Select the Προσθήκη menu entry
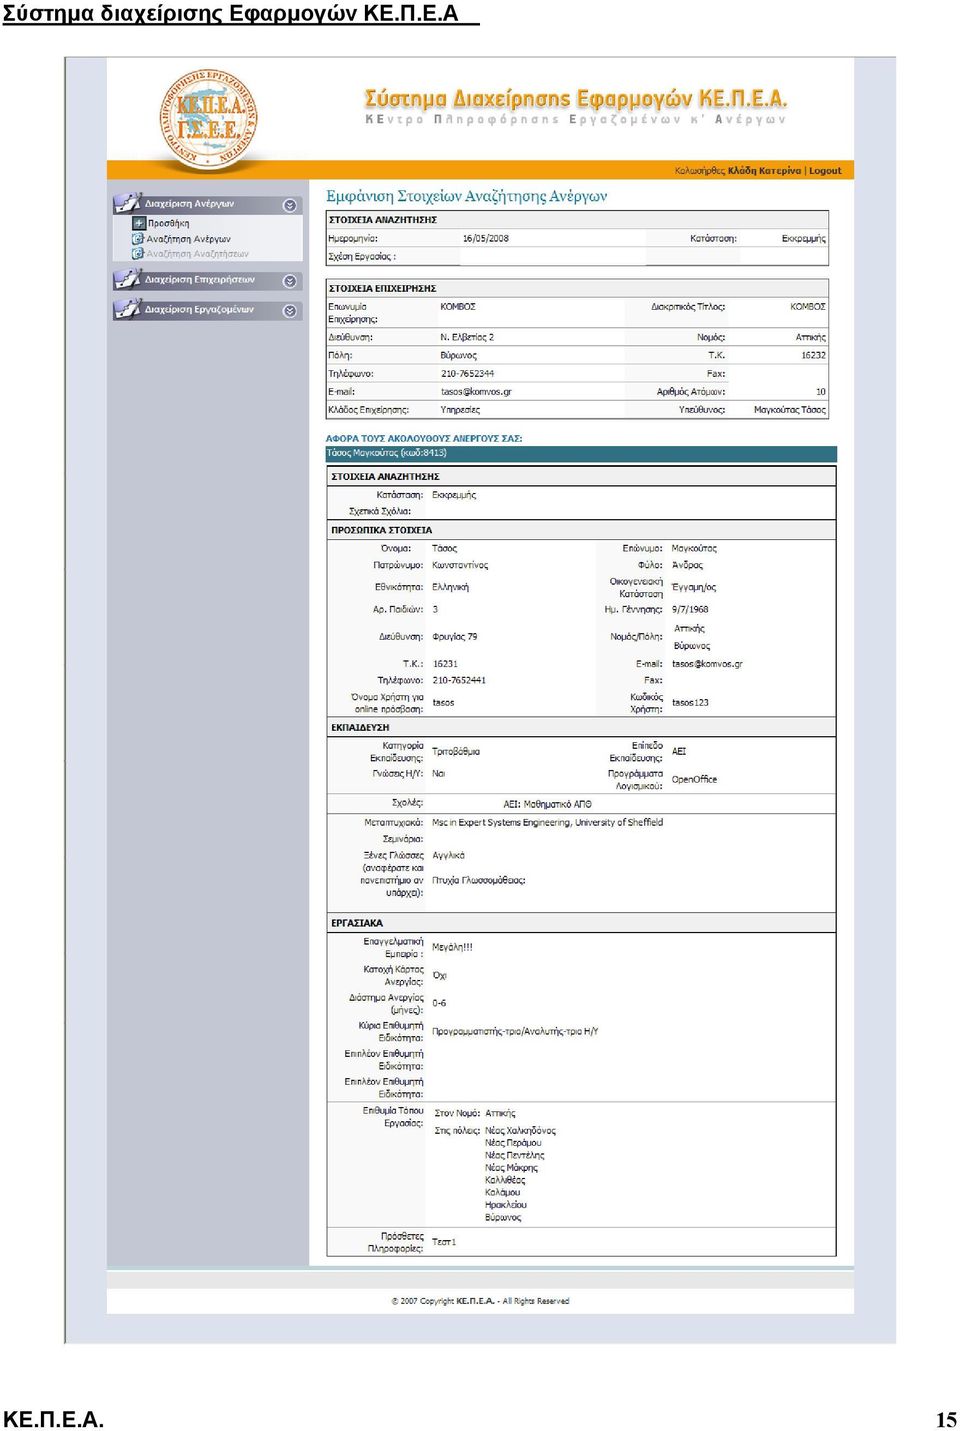Image resolution: width=960 pixels, height=1431 pixels. (168, 224)
